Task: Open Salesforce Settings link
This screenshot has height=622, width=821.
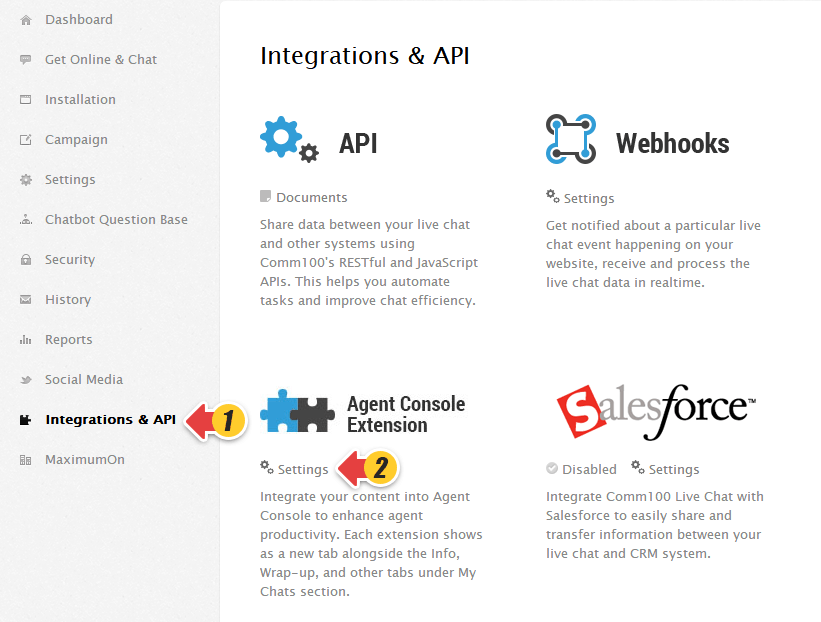Action: [673, 470]
